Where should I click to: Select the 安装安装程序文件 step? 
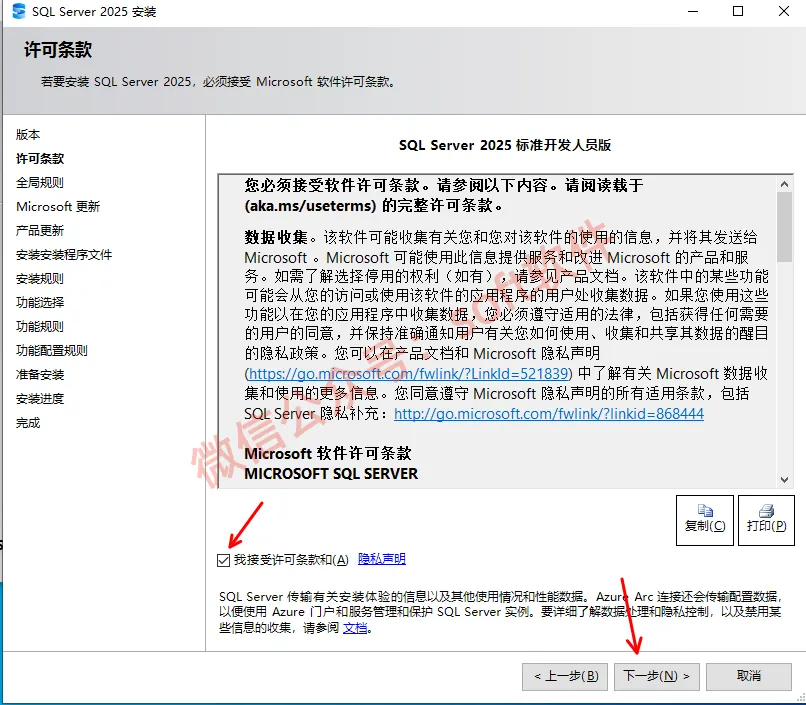tap(64, 255)
